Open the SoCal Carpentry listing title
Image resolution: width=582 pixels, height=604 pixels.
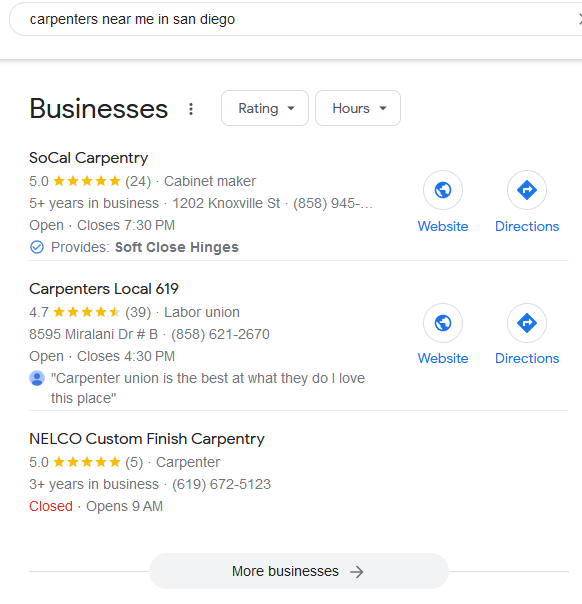point(89,158)
